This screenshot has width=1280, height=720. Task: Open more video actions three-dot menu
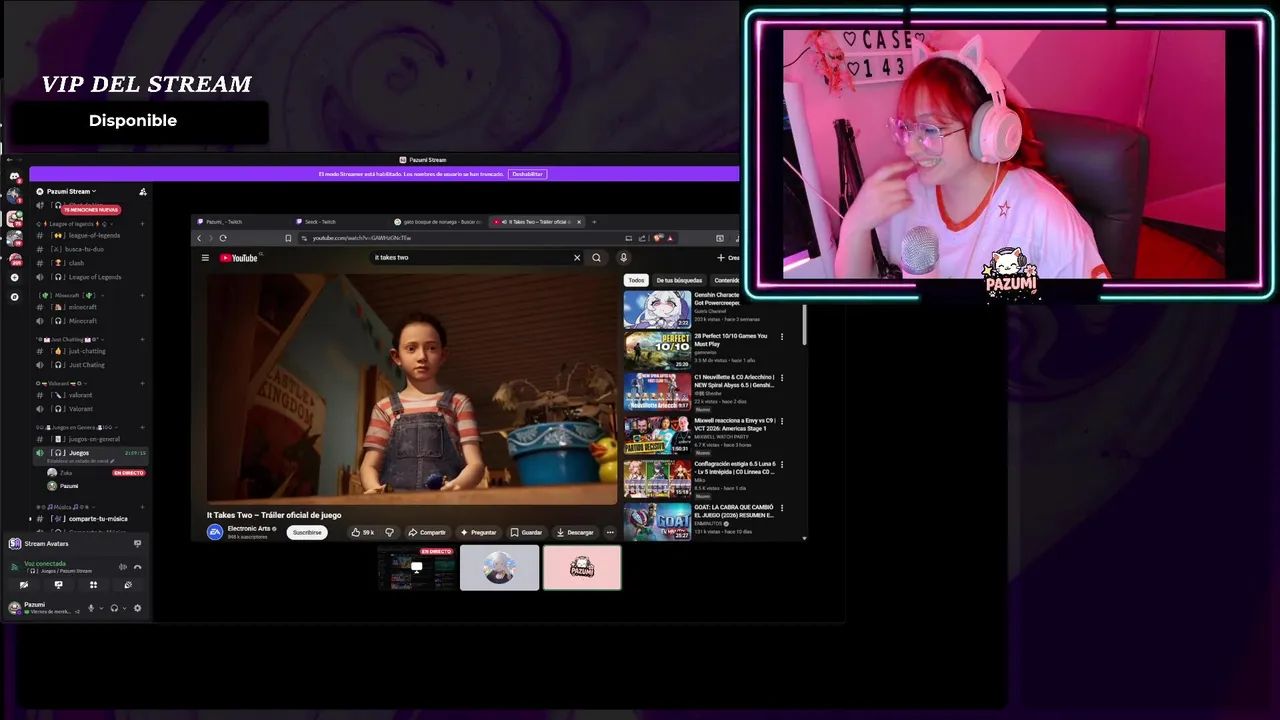pos(610,532)
